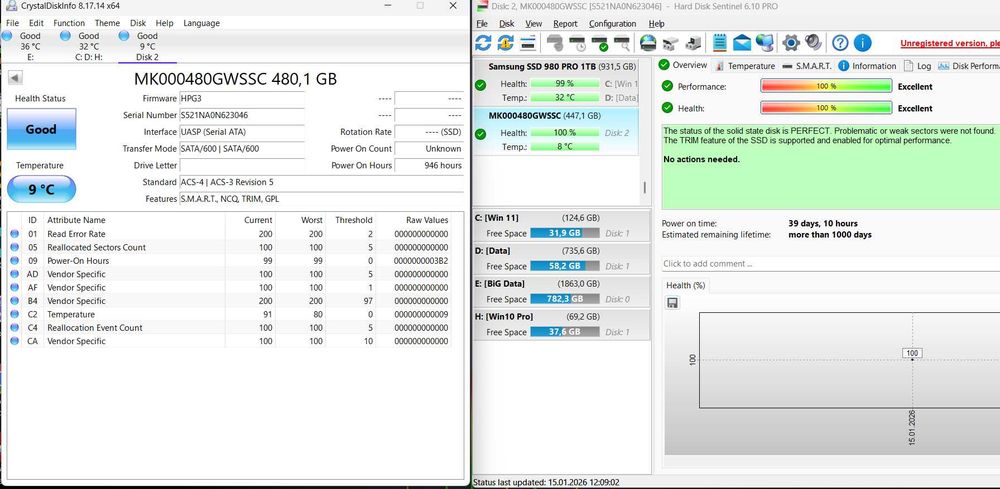Click the grey disk test icon in Hard Disk Sentinel

[555, 43]
